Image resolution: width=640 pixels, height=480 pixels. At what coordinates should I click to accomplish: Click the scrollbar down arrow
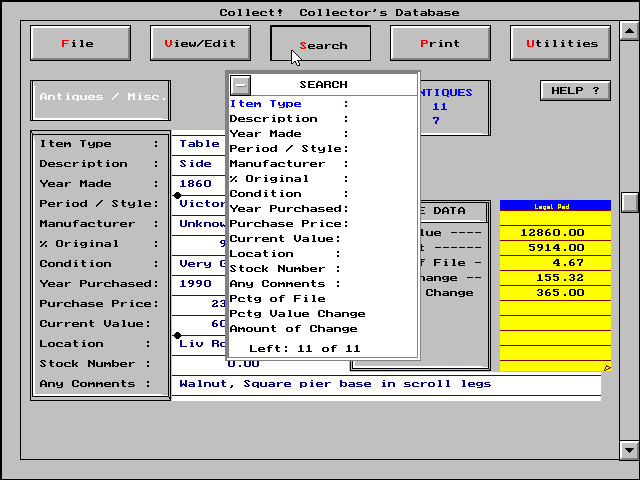coord(629,449)
